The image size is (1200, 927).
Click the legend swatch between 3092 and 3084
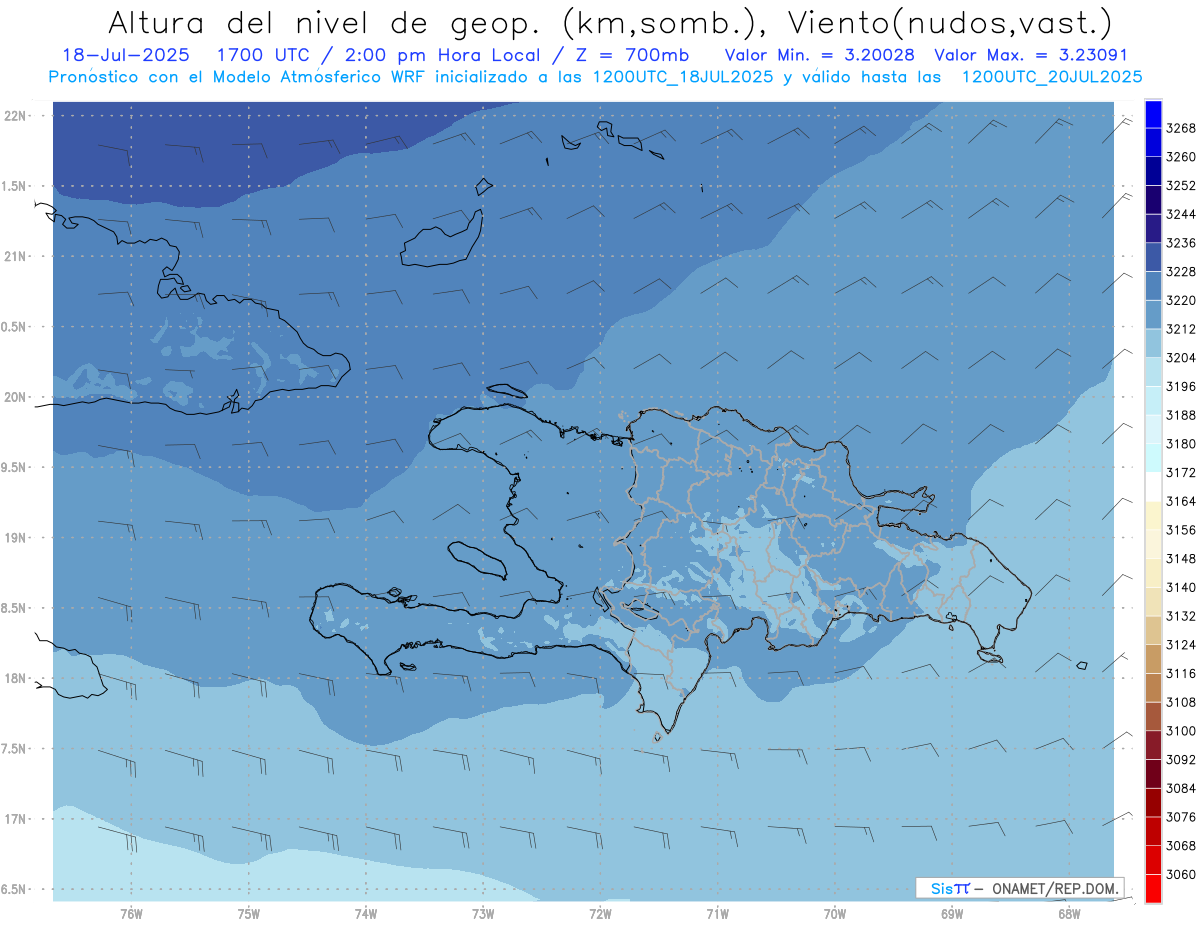coord(1152,774)
